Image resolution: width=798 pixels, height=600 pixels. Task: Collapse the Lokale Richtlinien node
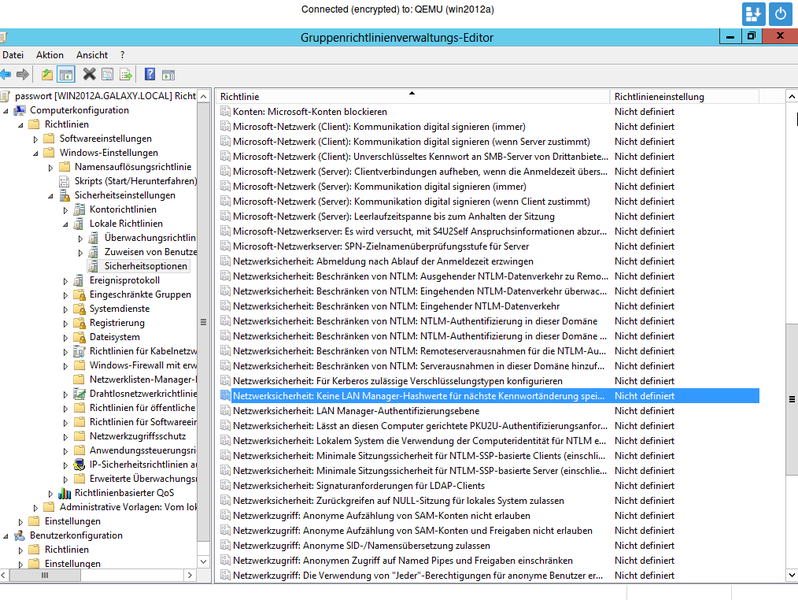(x=66, y=224)
